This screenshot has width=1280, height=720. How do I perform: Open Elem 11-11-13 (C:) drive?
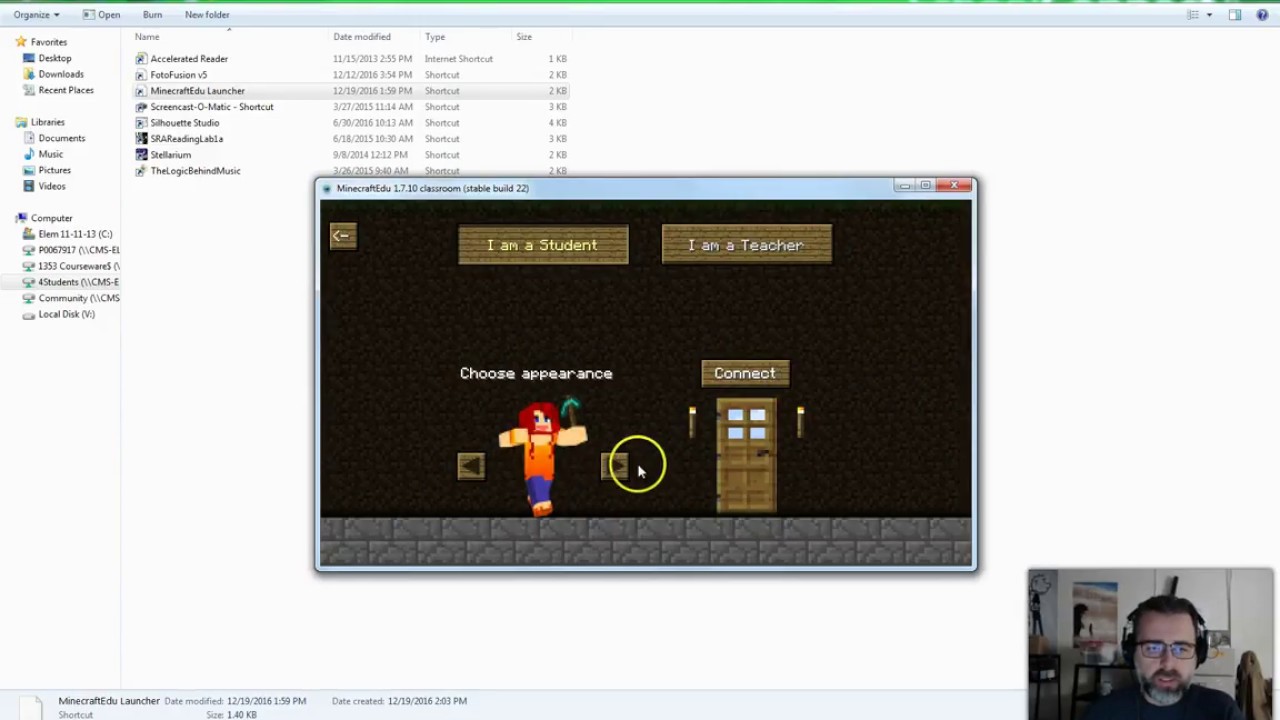click(75, 234)
